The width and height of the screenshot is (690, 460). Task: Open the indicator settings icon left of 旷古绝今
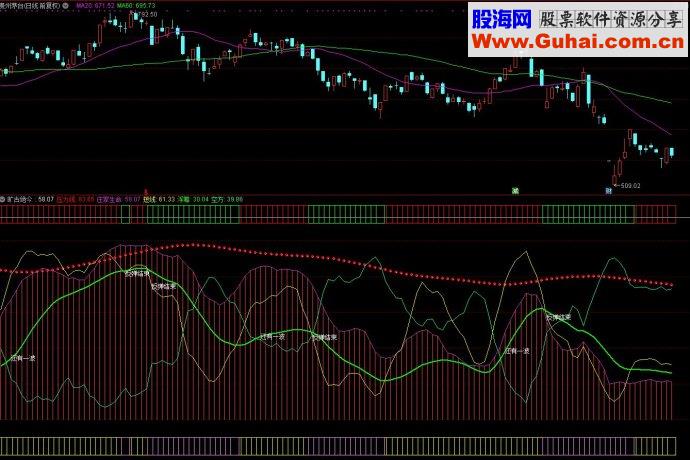[2, 199]
